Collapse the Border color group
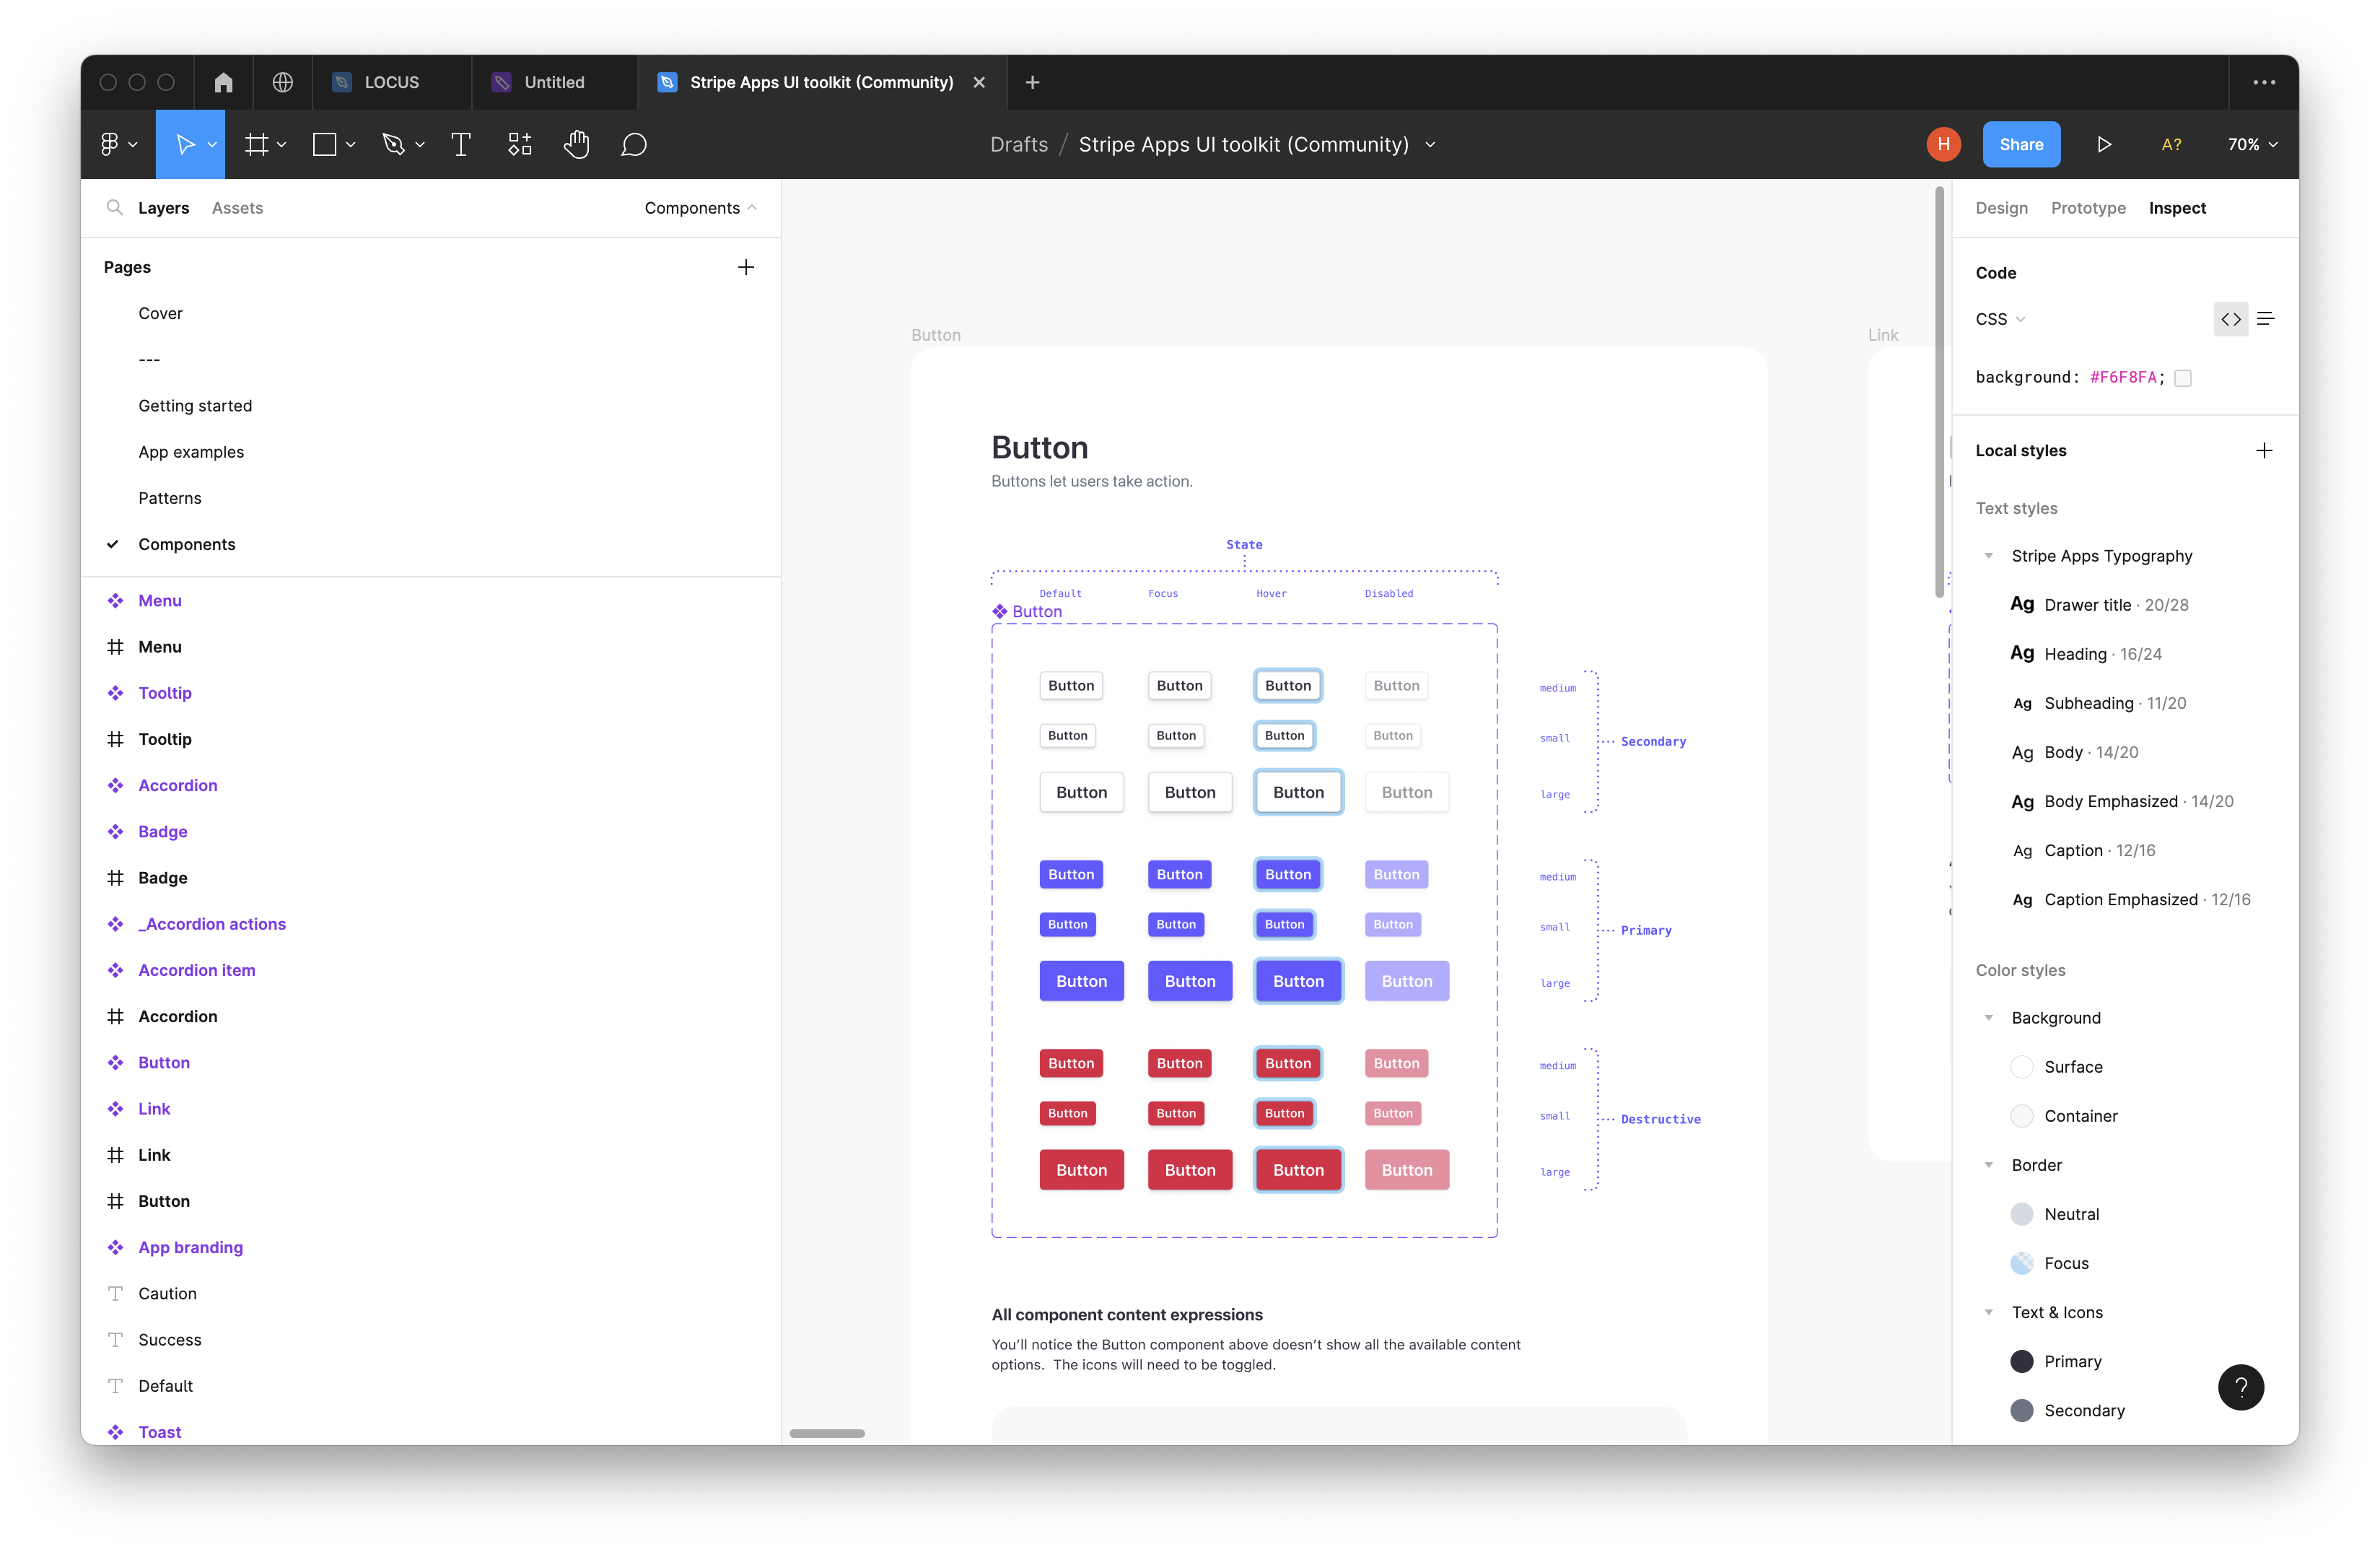 click(1989, 1165)
